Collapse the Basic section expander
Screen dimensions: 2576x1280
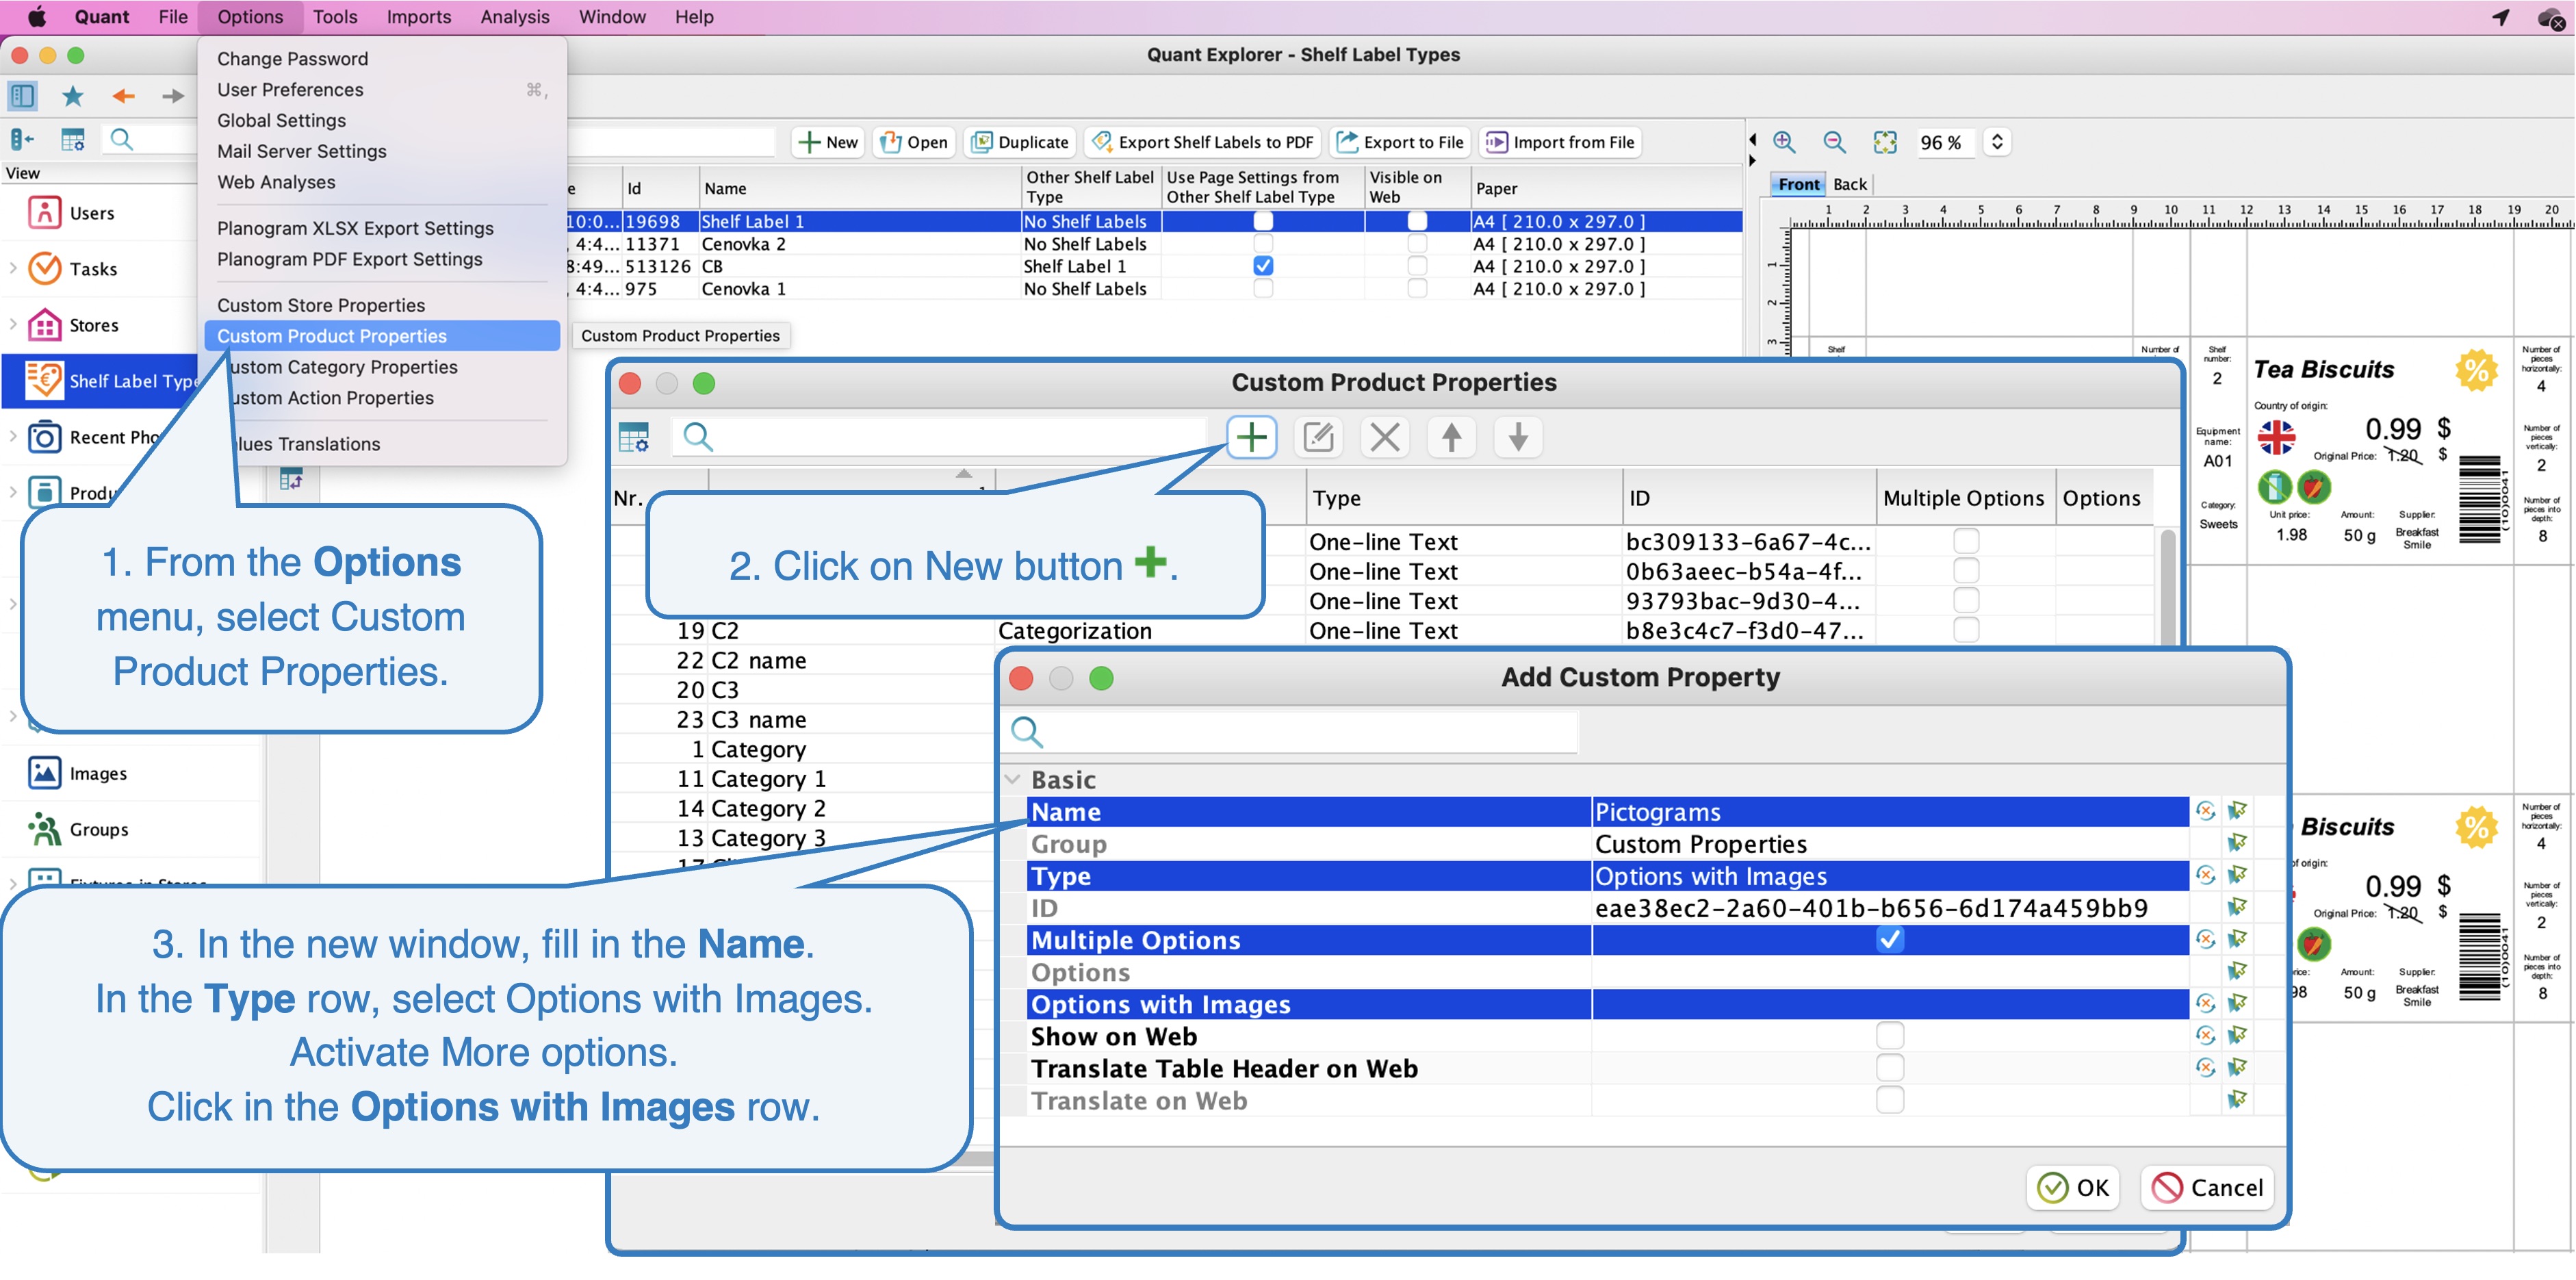coord(1013,779)
